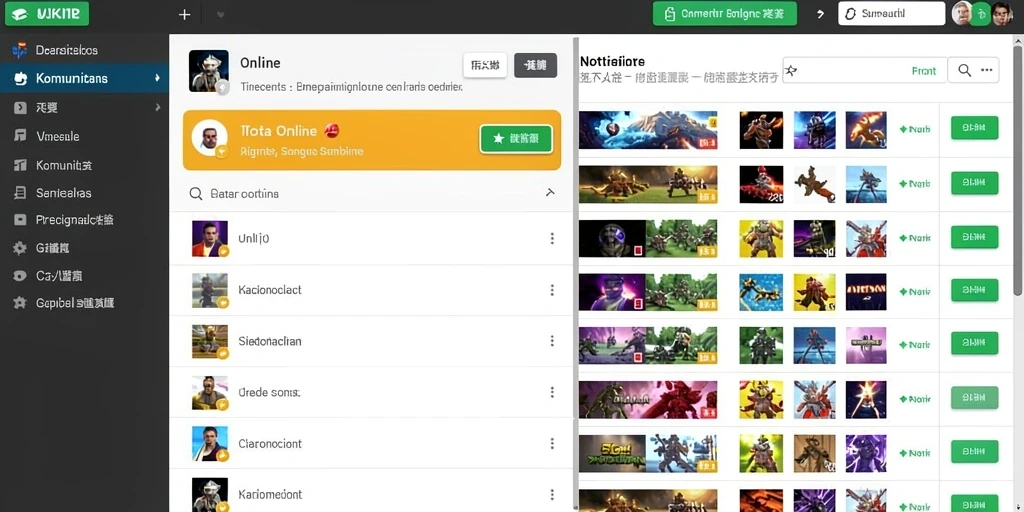The width and height of the screenshot is (1024, 512).
Task: Open the dropdown arrow next to plus
Action: 220,14
